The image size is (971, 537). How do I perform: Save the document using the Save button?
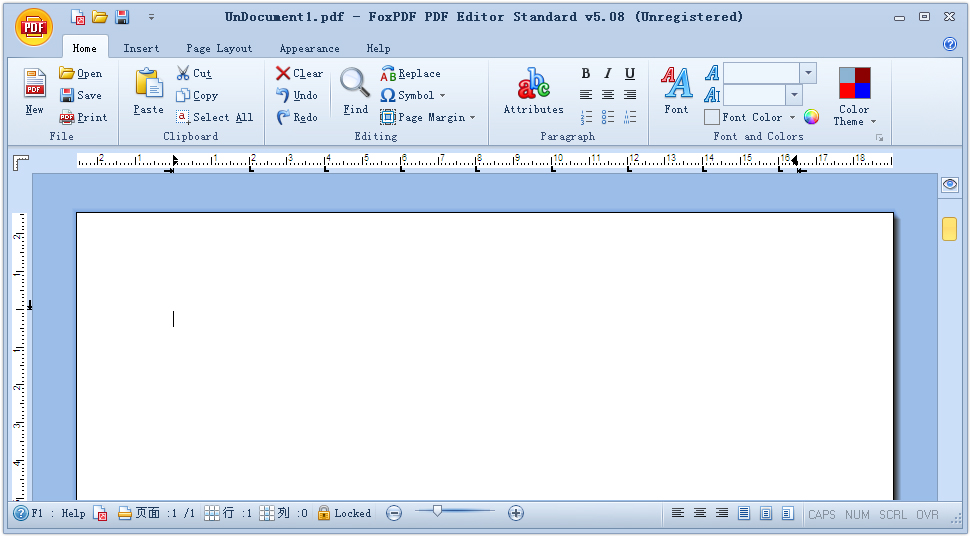[x=81, y=95]
